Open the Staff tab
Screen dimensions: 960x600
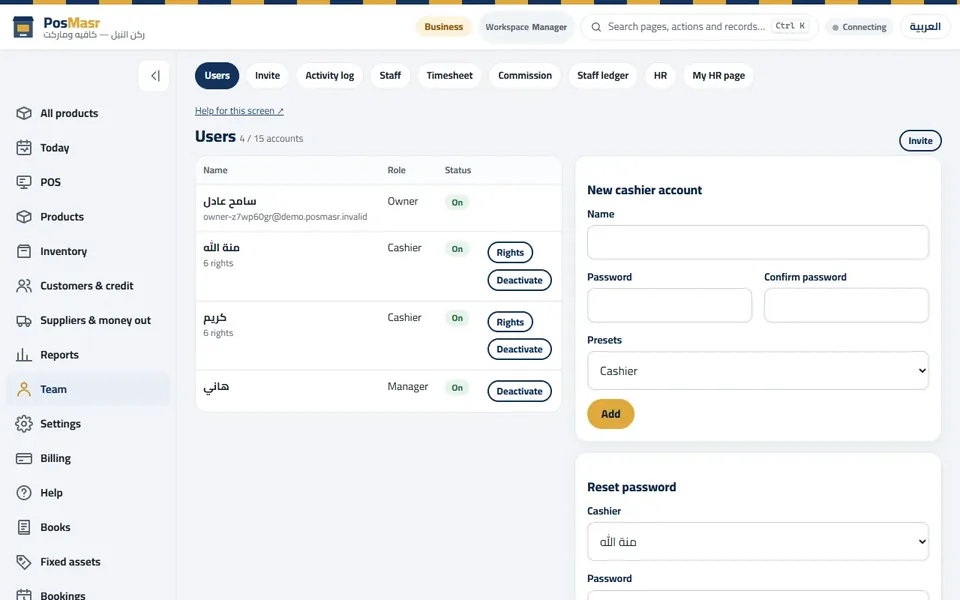390,75
